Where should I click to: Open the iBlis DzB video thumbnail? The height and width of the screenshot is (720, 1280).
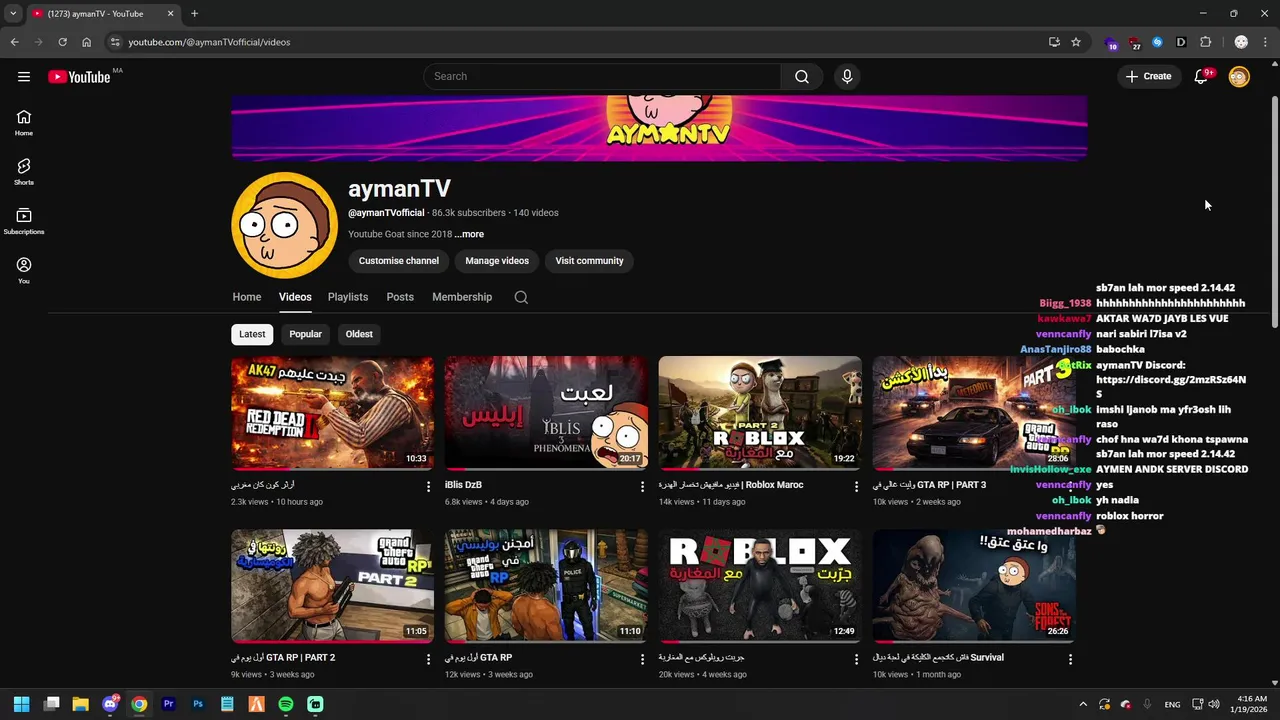click(x=546, y=413)
